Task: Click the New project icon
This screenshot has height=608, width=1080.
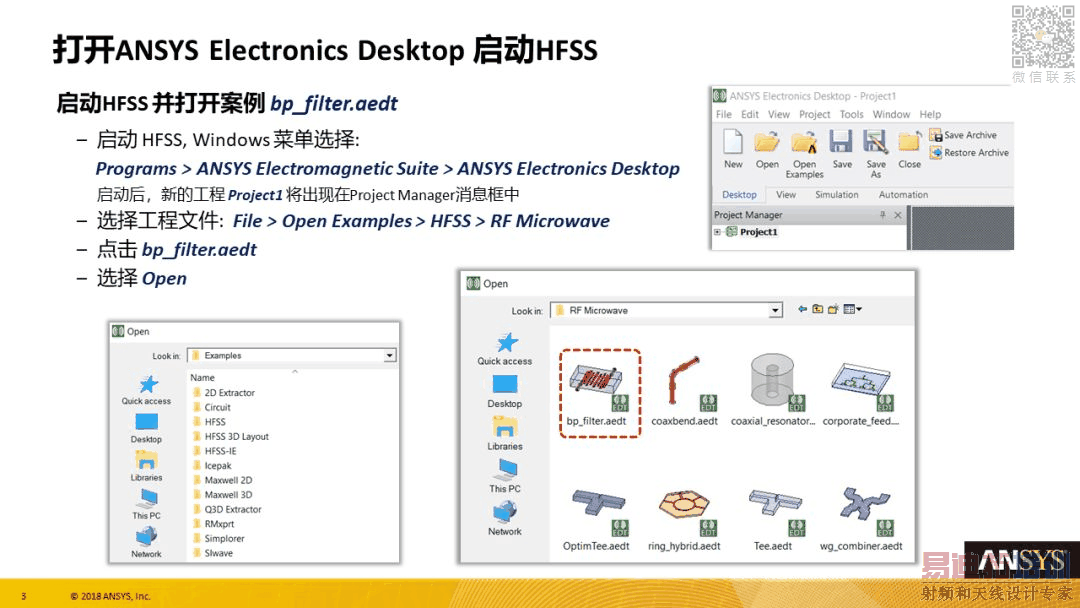Action: (x=733, y=149)
